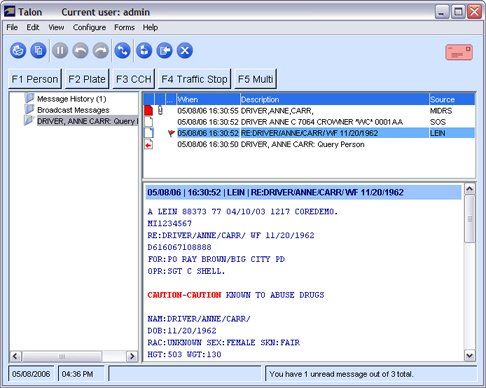Click the F1 Person button
The image size is (486, 388).
tap(35, 79)
